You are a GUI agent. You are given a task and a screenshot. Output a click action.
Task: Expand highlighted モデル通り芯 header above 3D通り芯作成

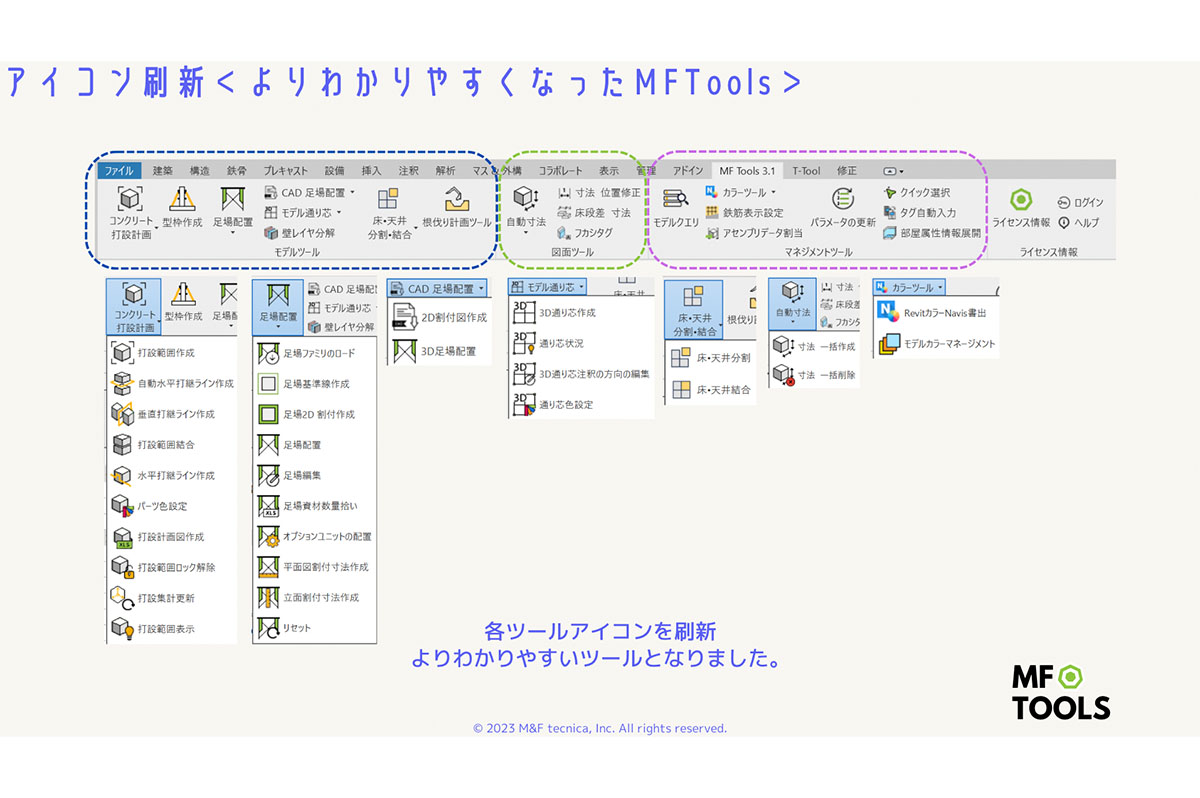click(x=548, y=287)
